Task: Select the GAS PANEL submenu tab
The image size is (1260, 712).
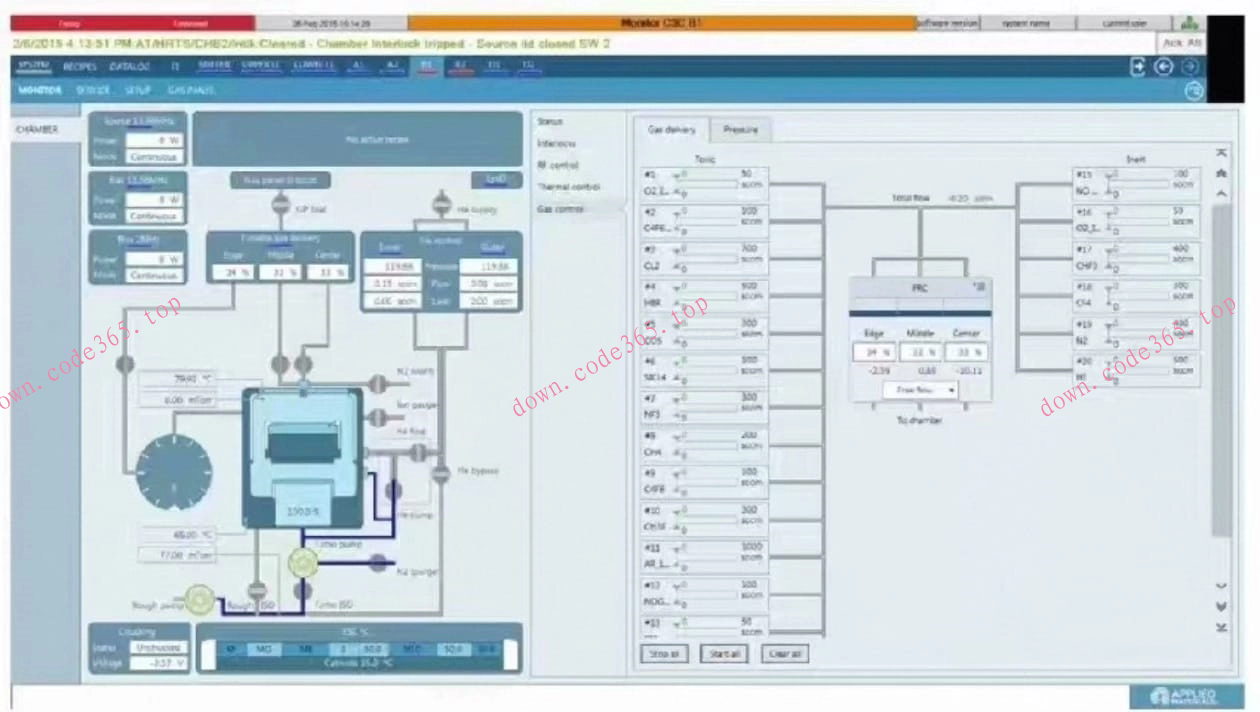Action: click(191, 90)
